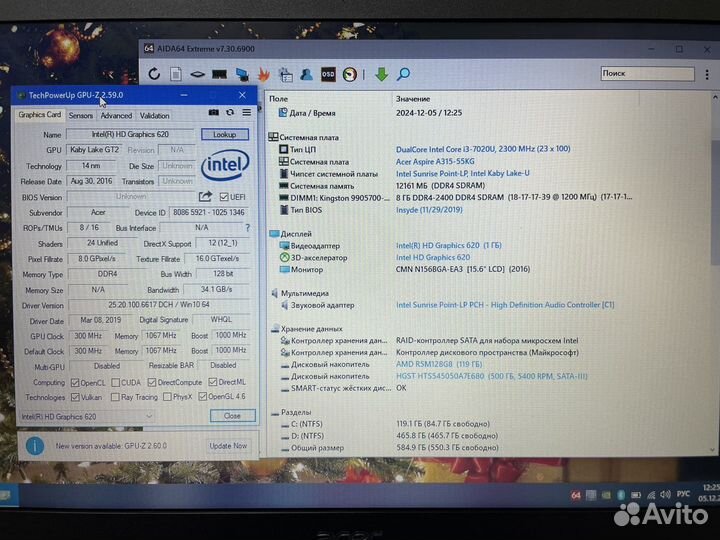Click the Bluetooth tray icon
This screenshot has height=540, width=720.
point(621,495)
